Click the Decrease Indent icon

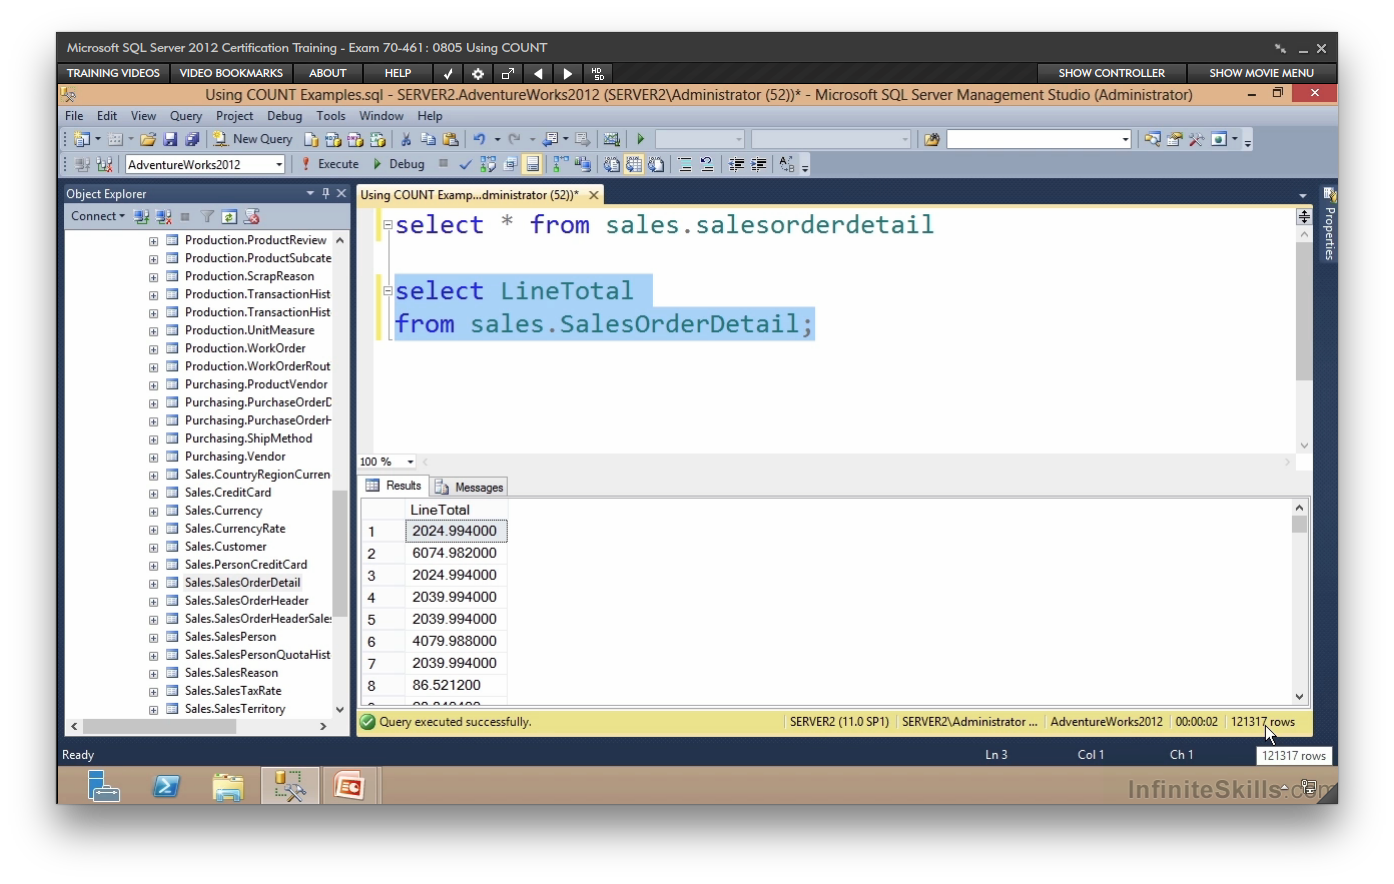point(736,164)
